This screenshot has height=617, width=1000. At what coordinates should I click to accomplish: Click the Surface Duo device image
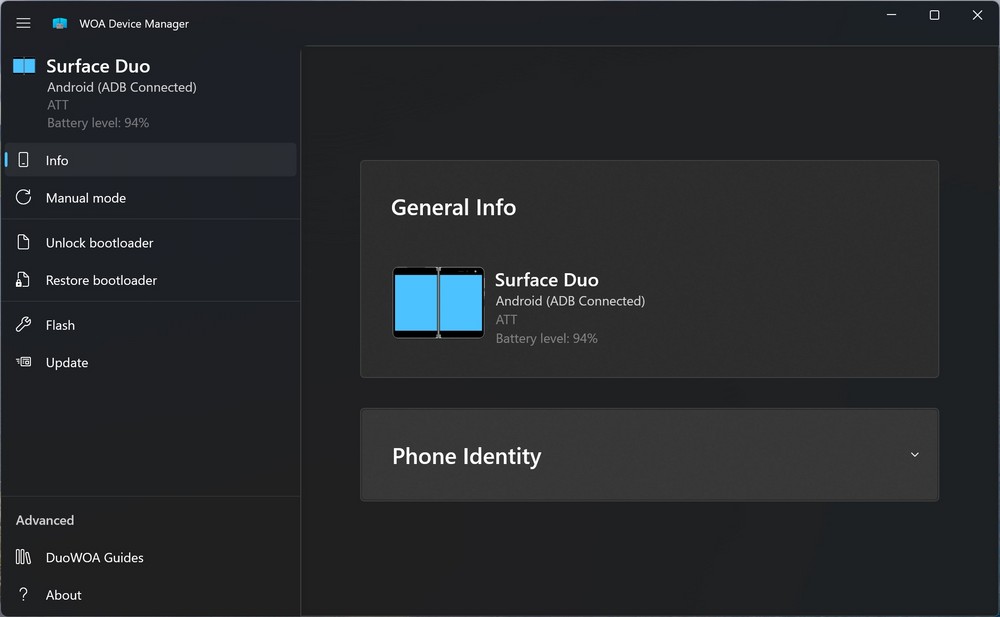(x=438, y=302)
